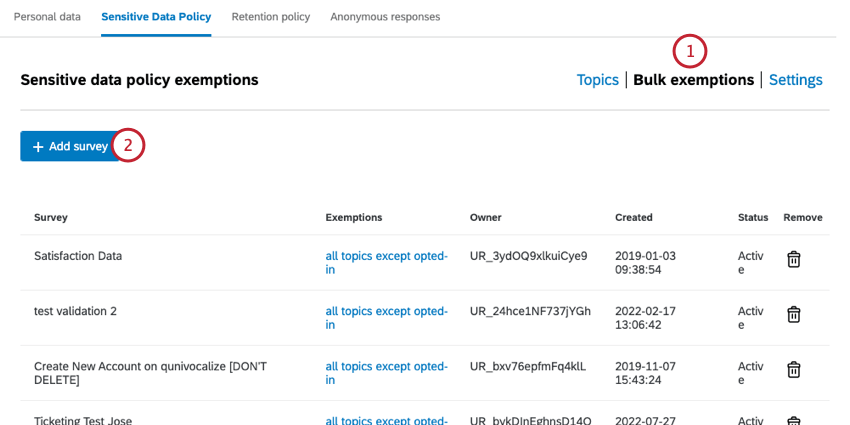
Task: Click the Owner column header
Action: [x=485, y=217]
